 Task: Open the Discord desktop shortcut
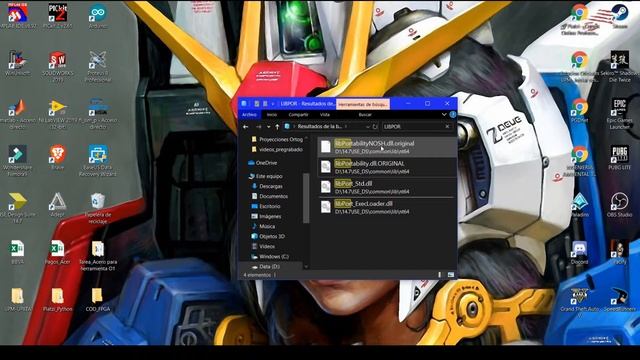580,252
